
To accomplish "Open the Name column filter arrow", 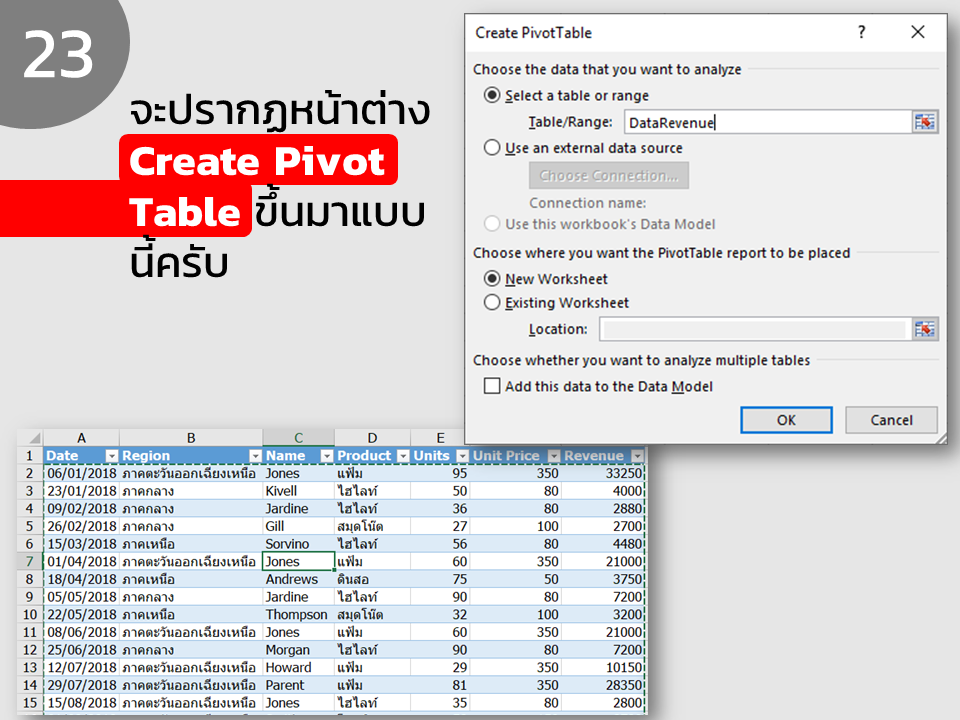I will [x=327, y=456].
